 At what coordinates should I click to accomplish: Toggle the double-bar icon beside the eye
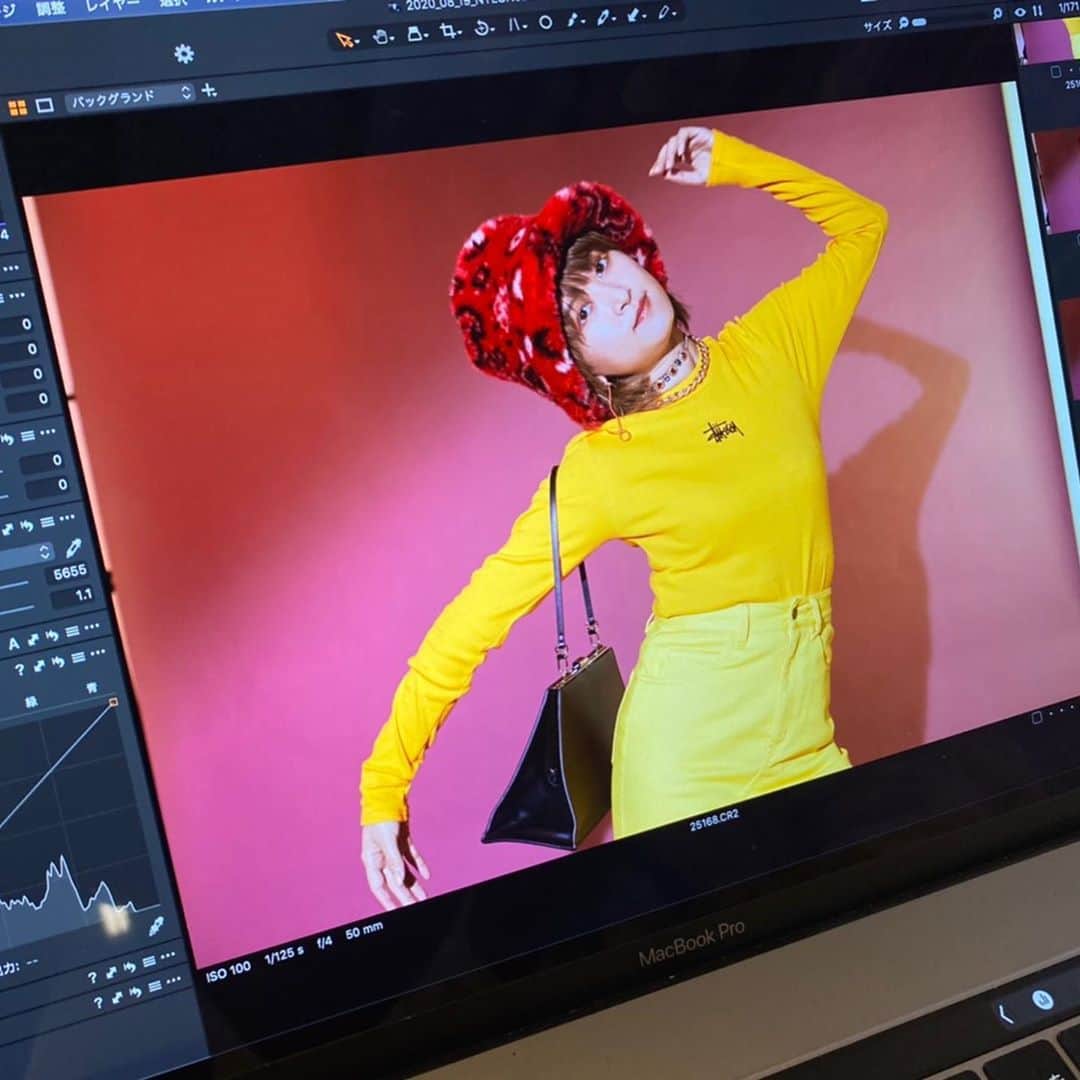tap(1037, 10)
